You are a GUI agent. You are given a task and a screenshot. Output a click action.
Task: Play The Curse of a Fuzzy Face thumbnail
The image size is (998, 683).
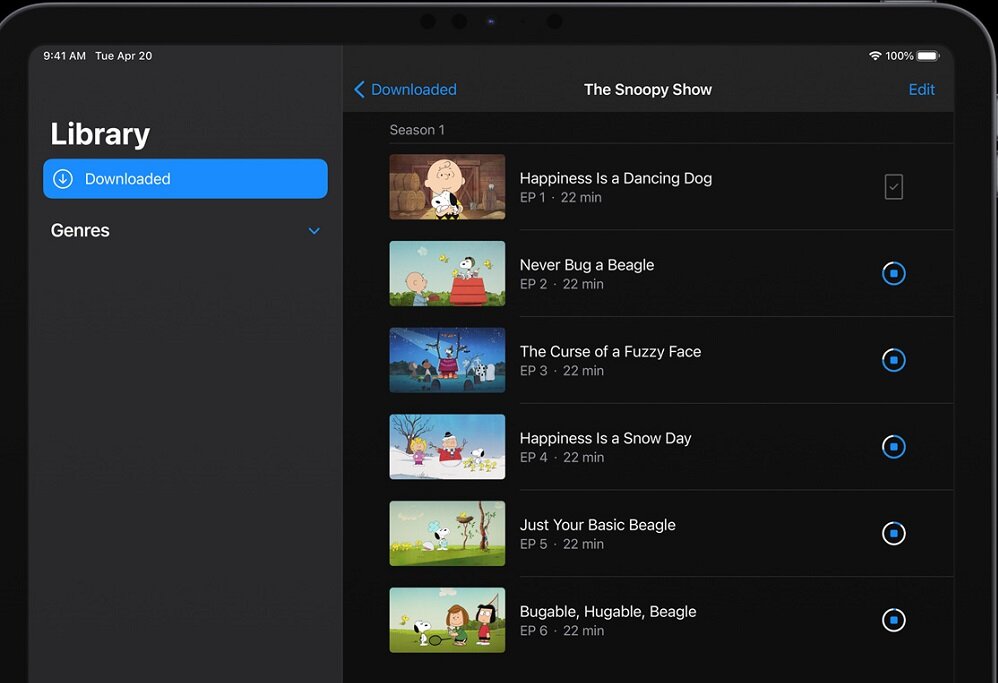tap(447, 360)
